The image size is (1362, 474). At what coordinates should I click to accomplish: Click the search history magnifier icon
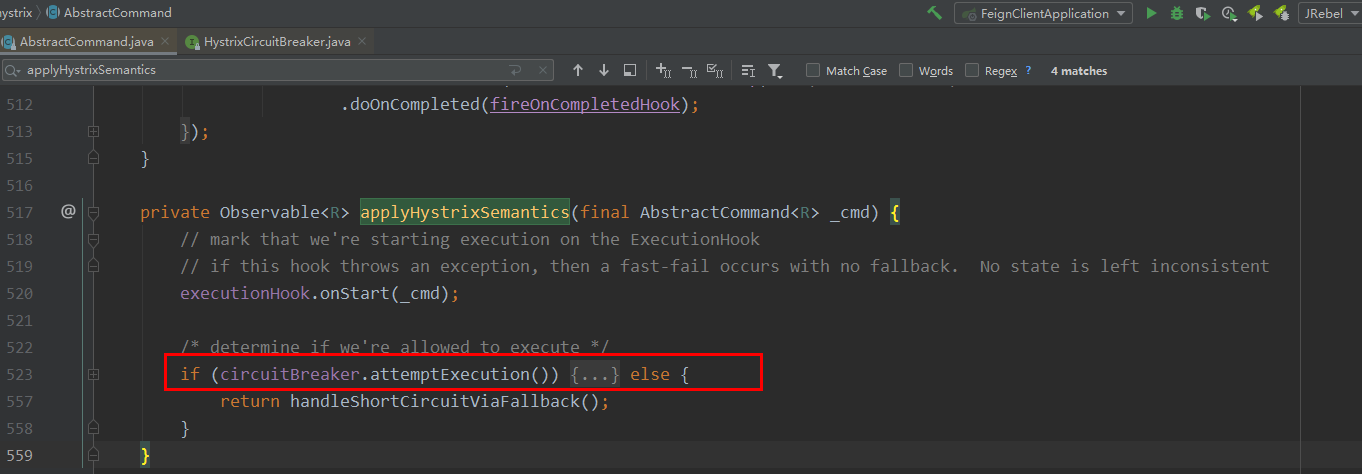click(13, 70)
